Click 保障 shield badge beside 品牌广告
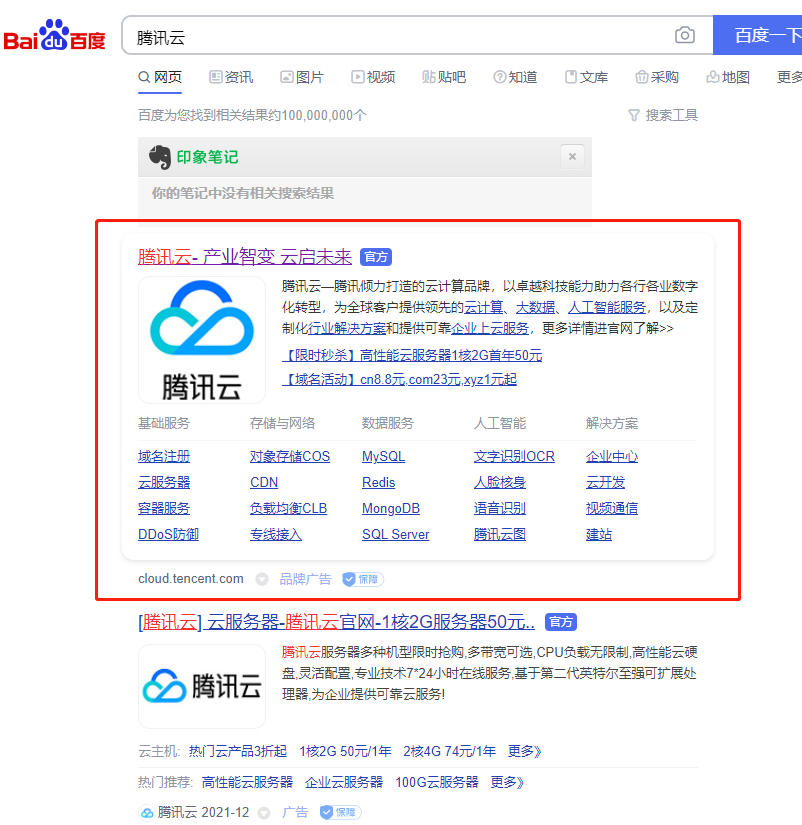The height and width of the screenshot is (825, 802). [x=363, y=579]
